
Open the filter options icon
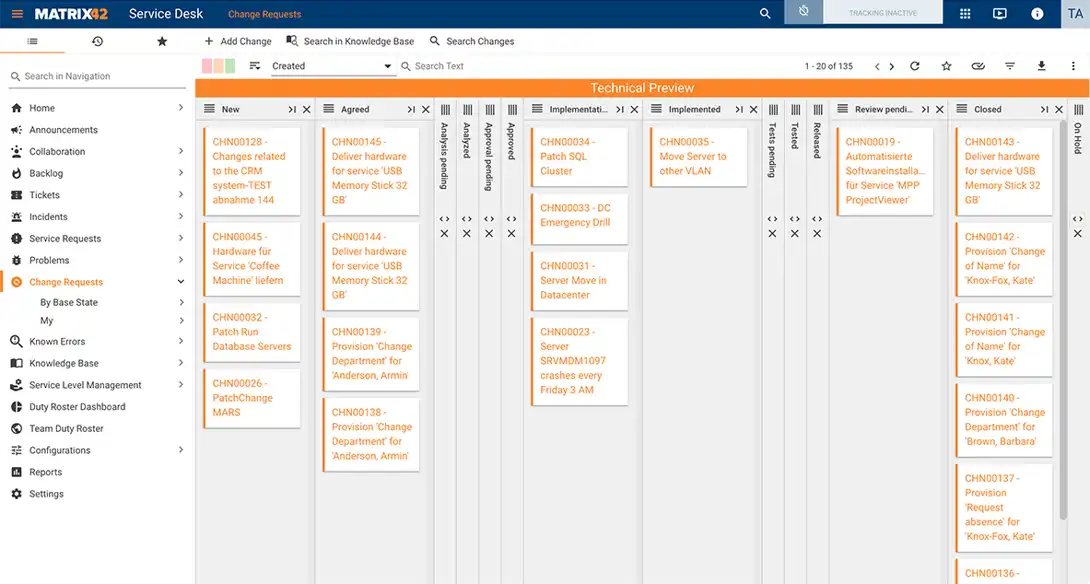pos(1009,65)
